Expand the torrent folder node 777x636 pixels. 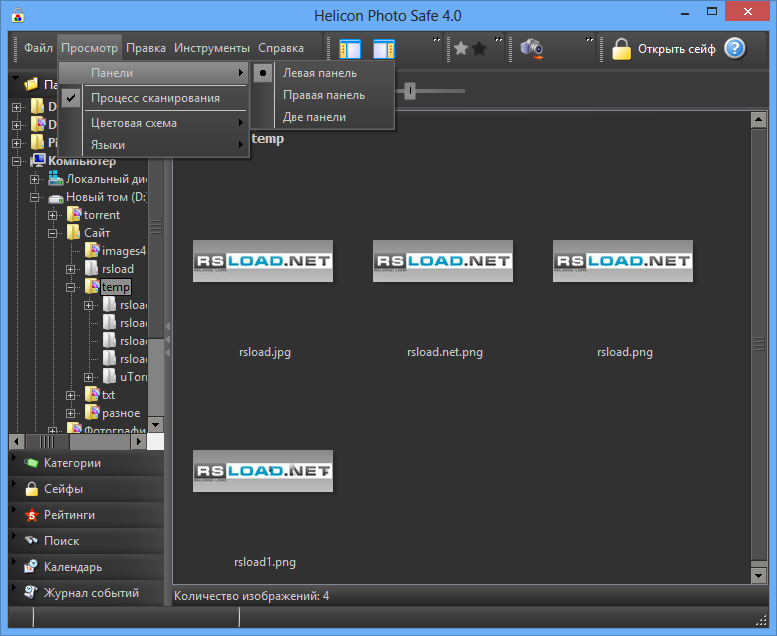(52, 215)
